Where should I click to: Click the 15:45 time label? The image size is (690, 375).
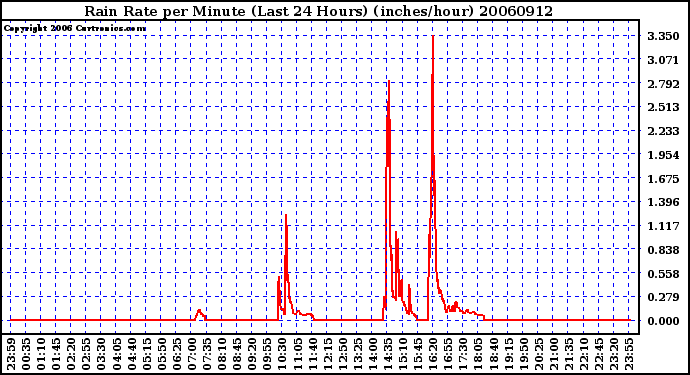tap(418, 354)
